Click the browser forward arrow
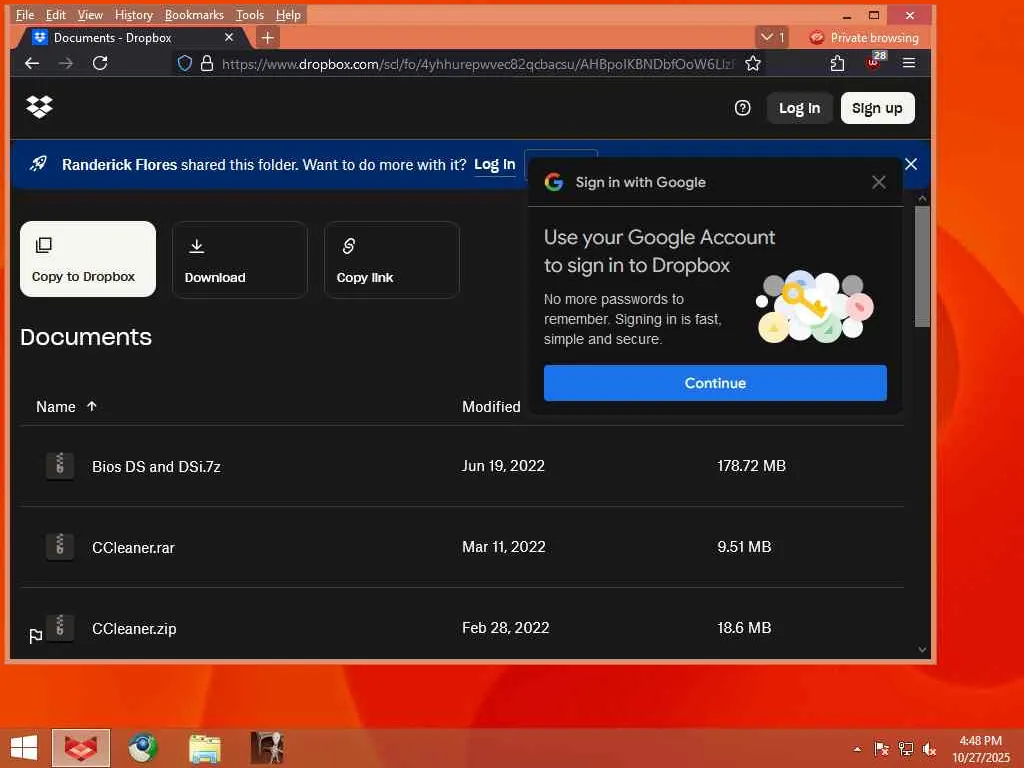Image resolution: width=1024 pixels, height=768 pixels. 66,63
